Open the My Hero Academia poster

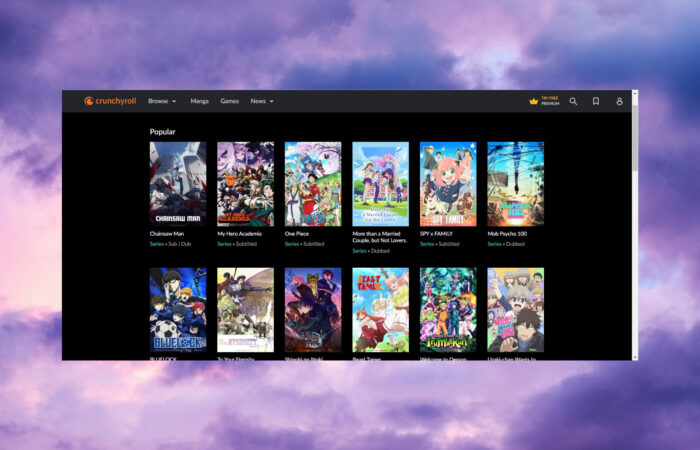click(x=246, y=184)
